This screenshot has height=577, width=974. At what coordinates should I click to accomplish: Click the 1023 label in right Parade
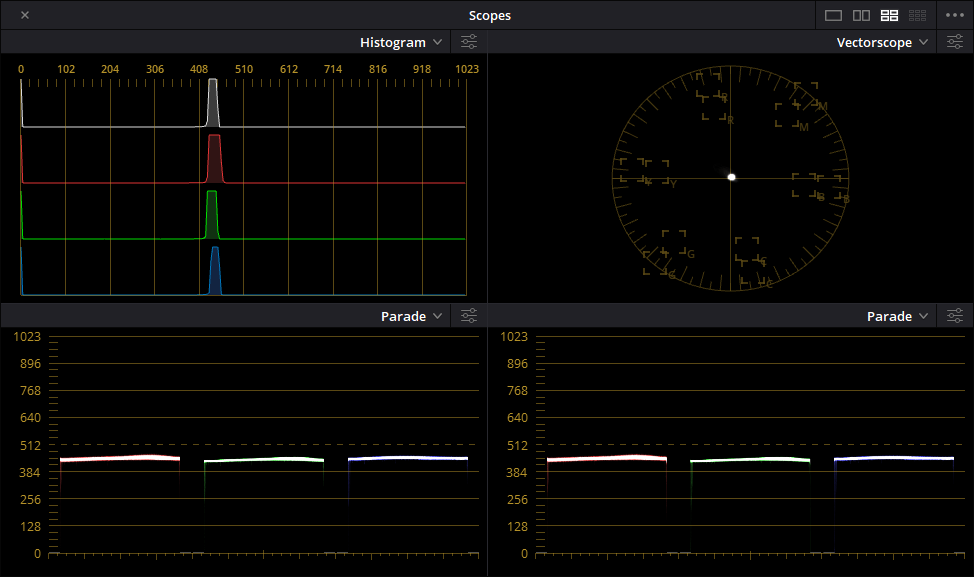click(x=514, y=337)
